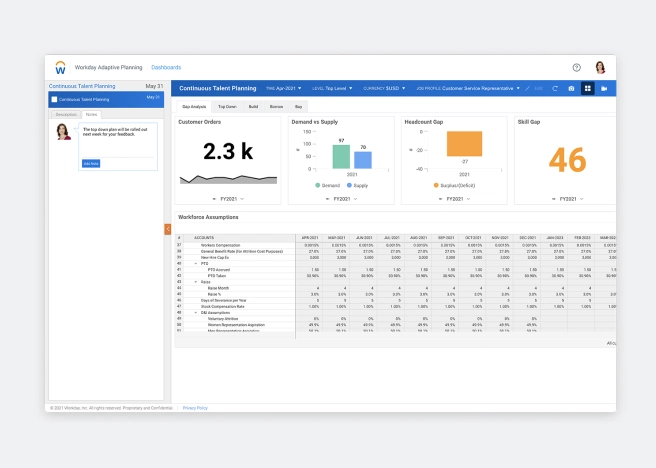Collapse the PTO row group
The width and height of the screenshot is (656, 468).
pyautogui.click(x=195, y=264)
